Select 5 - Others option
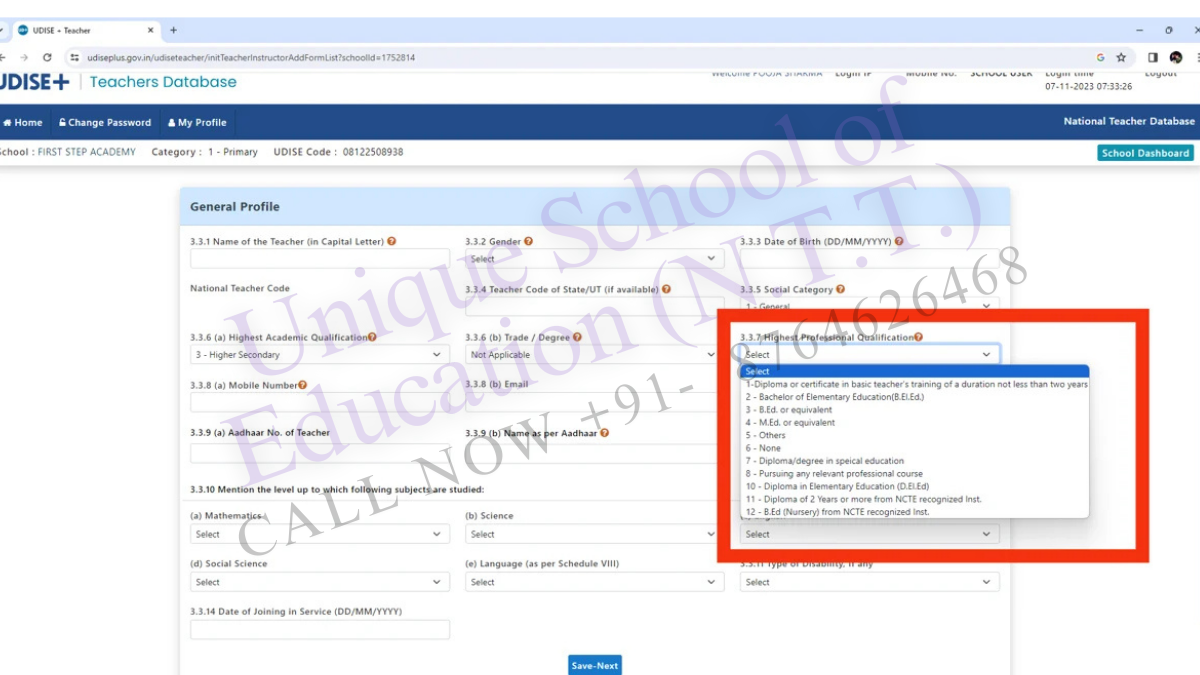The image size is (1200, 675). coord(915,436)
